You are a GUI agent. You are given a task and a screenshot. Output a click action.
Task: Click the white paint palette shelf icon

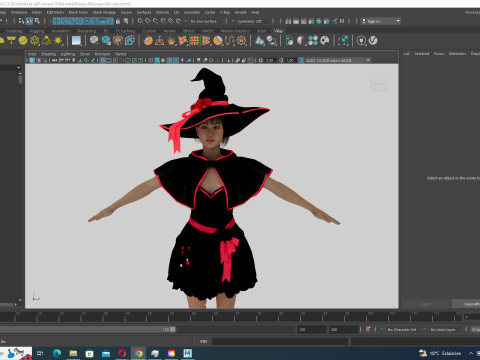point(325,41)
